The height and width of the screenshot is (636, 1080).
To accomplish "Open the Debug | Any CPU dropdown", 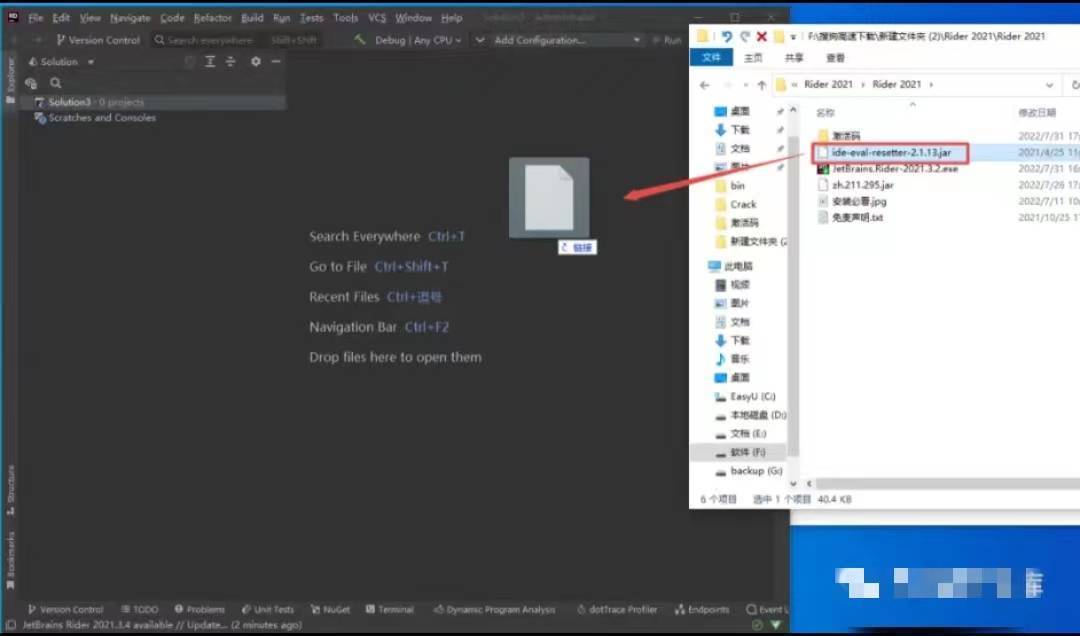I will click(417, 40).
